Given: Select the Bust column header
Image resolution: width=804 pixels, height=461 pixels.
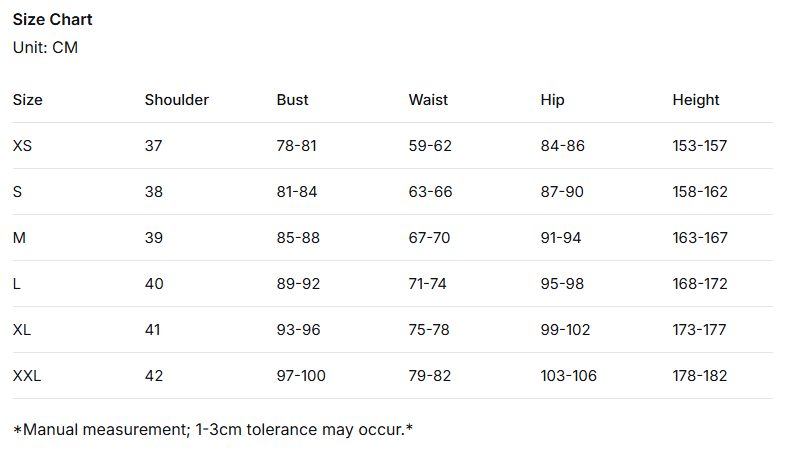Looking at the screenshot, I should 292,100.
